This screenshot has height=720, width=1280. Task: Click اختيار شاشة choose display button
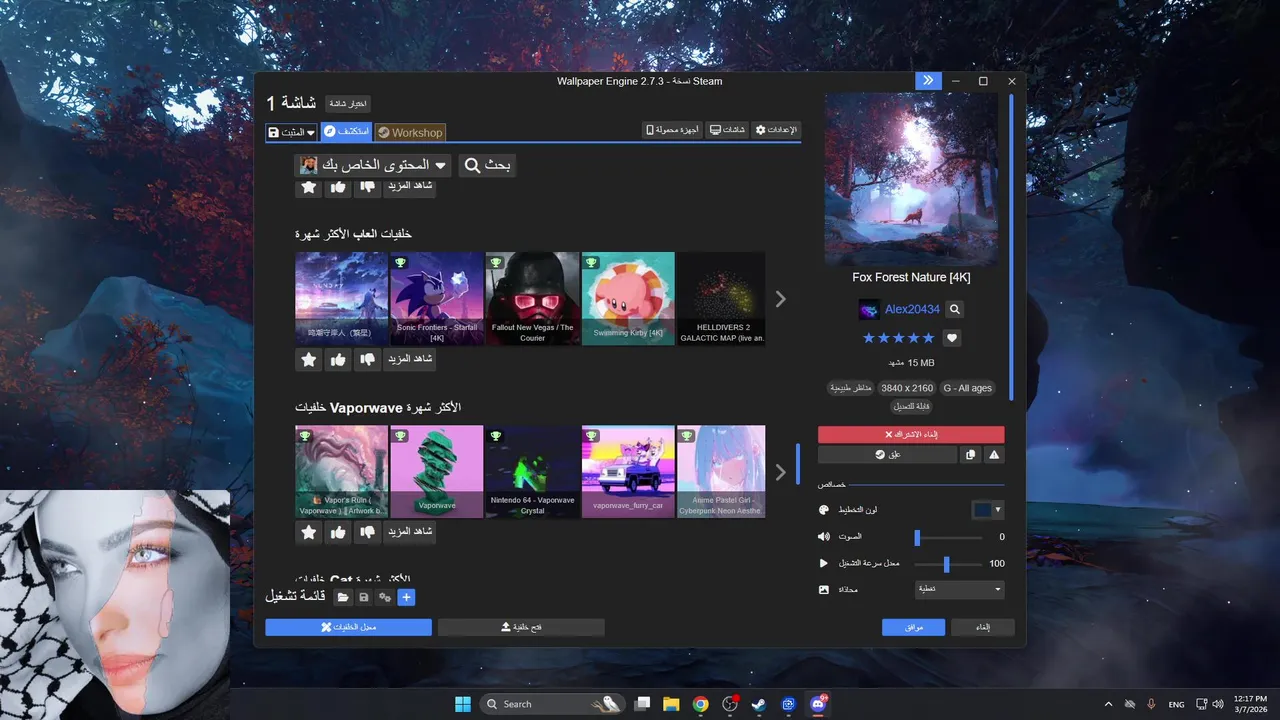(x=347, y=103)
